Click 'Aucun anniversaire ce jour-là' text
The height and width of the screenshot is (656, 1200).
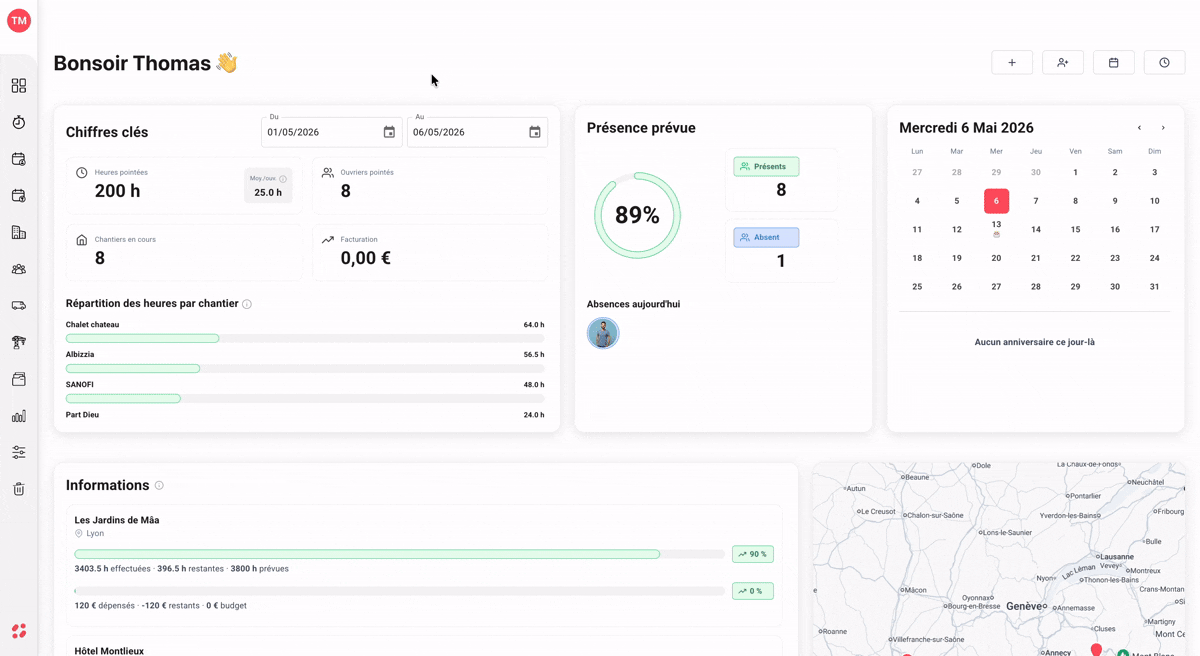tap(1035, 342)
